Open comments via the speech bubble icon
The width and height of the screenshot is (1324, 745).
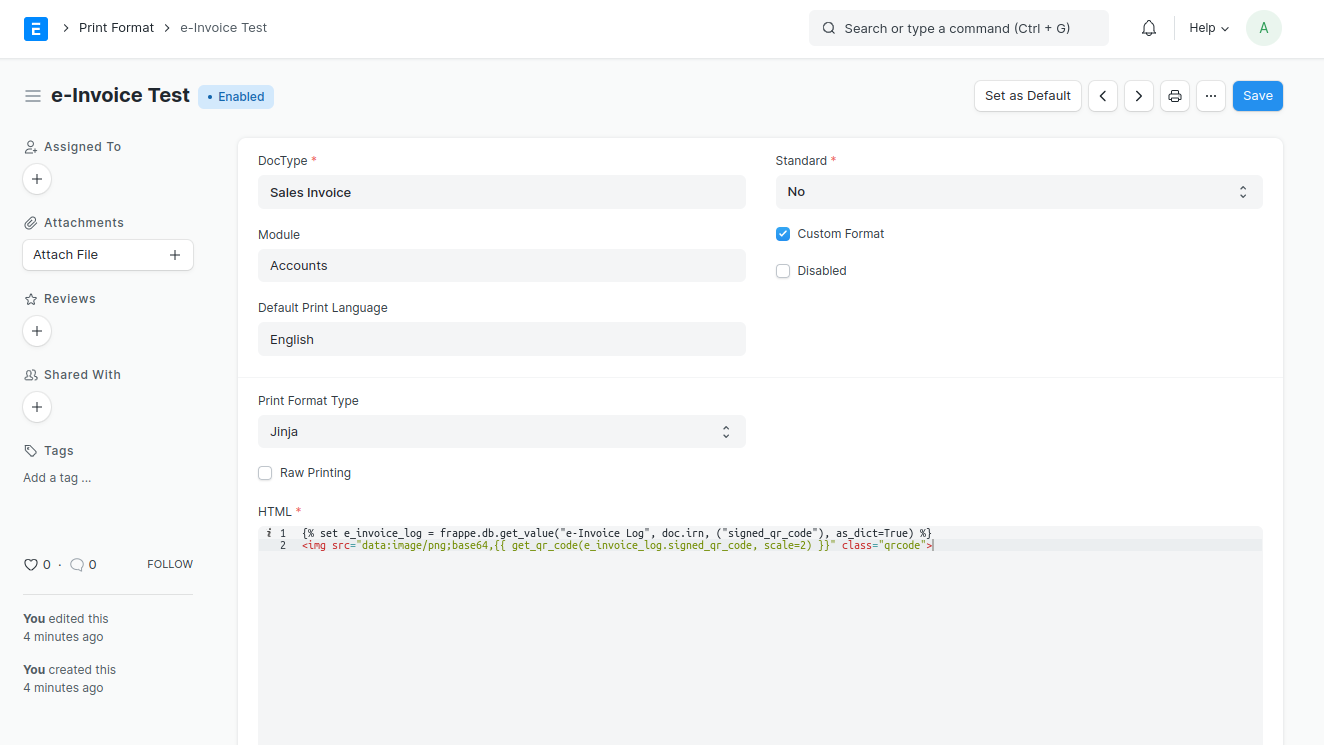pyautogui.click(x=75, y=564)
